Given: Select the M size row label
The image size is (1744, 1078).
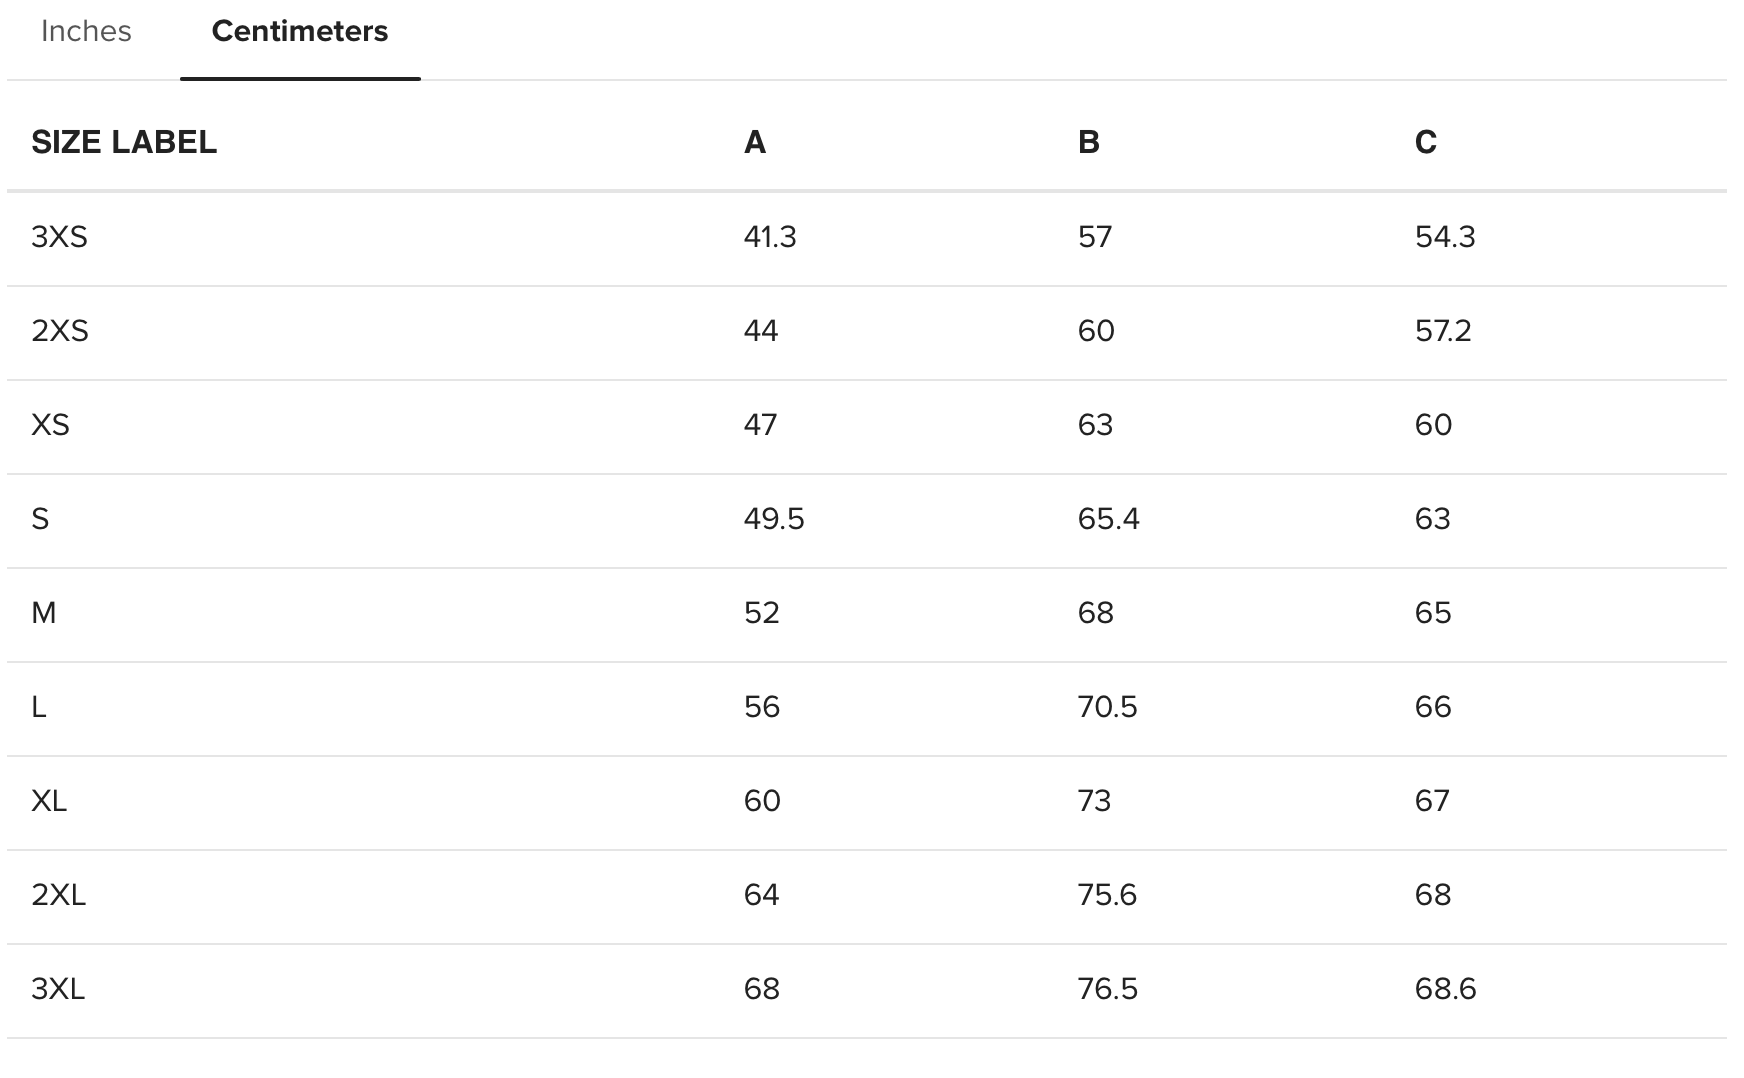Looking at the screenshot, I should (x=43, y=613).
